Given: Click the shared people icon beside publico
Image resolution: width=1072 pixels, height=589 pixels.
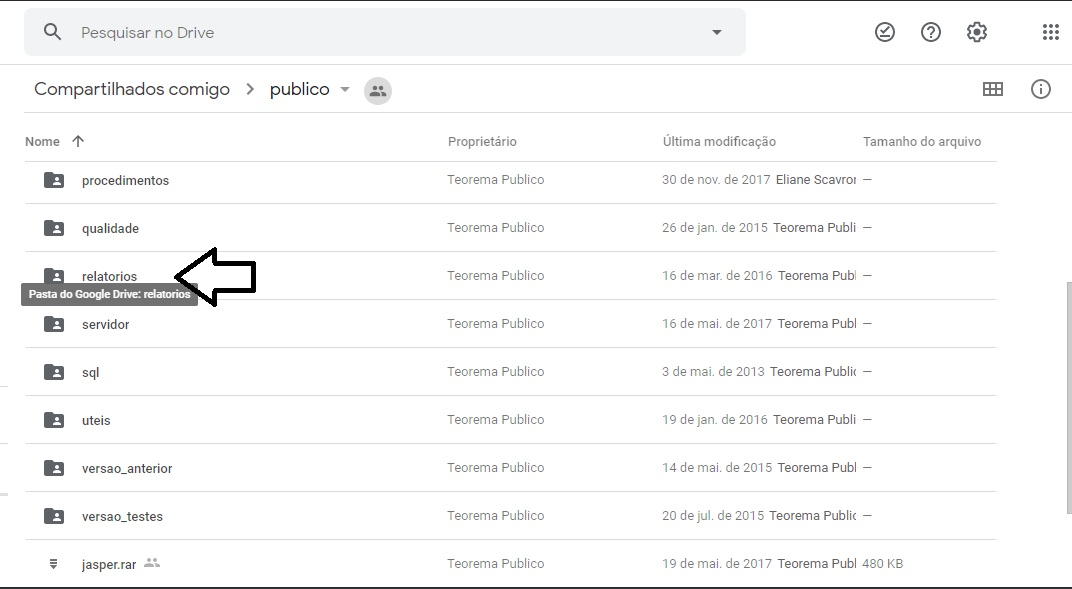Looking at the screenshot, I should (378, 90).
